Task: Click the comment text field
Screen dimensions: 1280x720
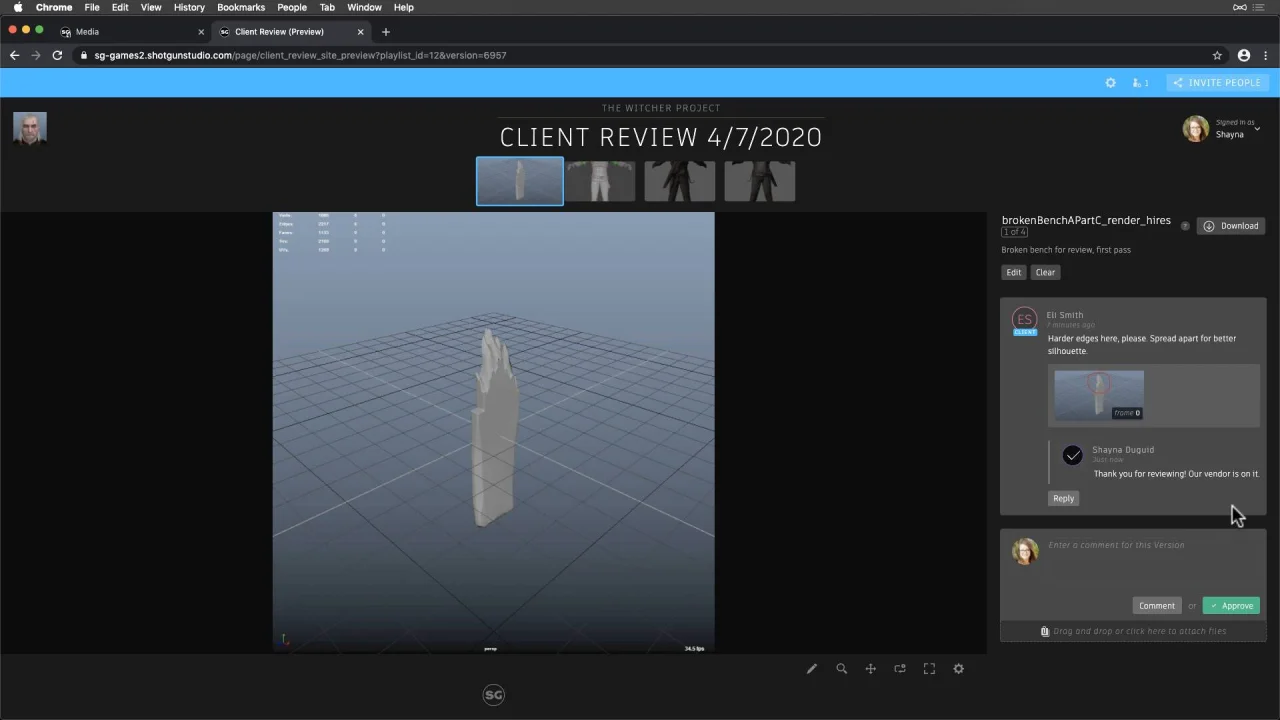Action: (x=1154, y=562)
